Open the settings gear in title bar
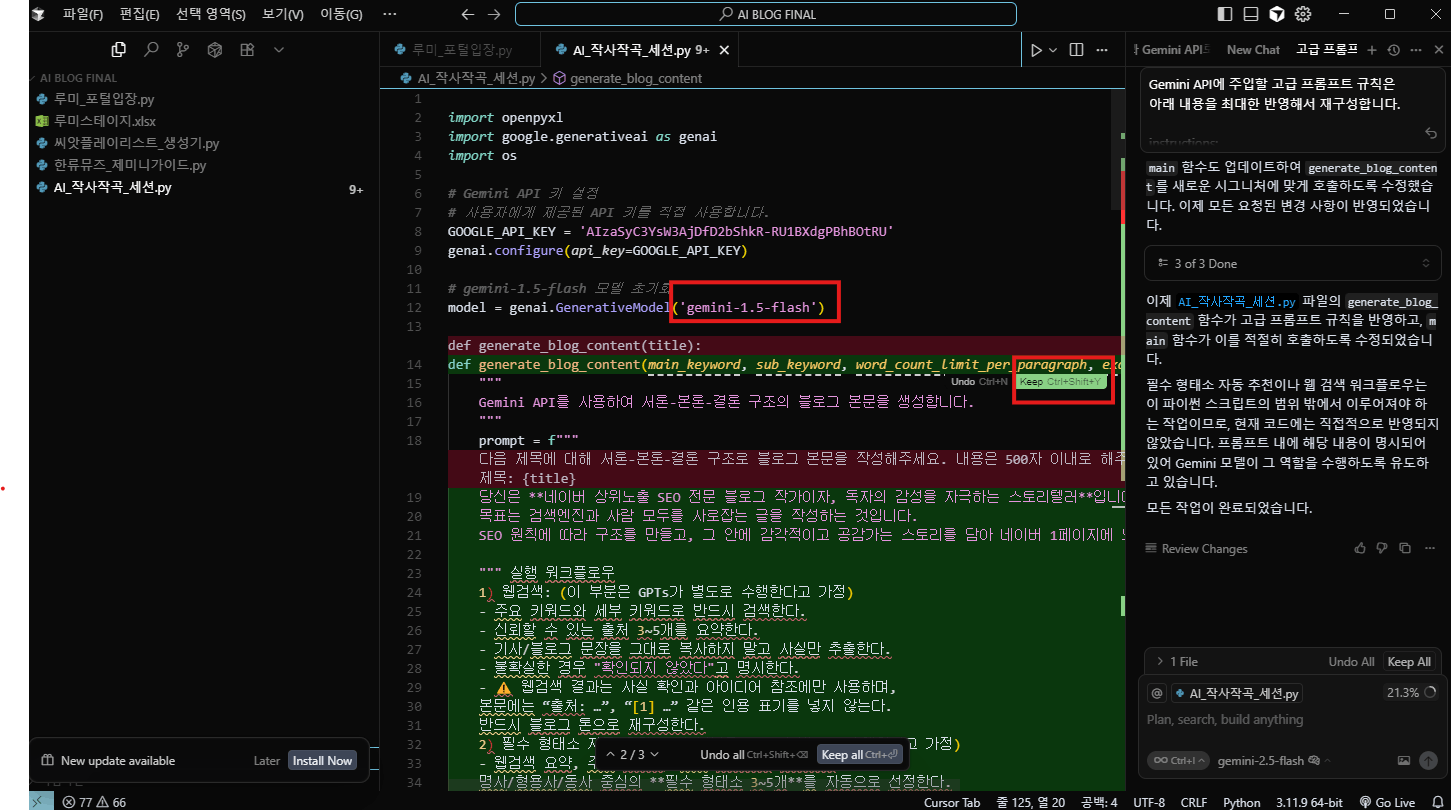 [1303, 14]
